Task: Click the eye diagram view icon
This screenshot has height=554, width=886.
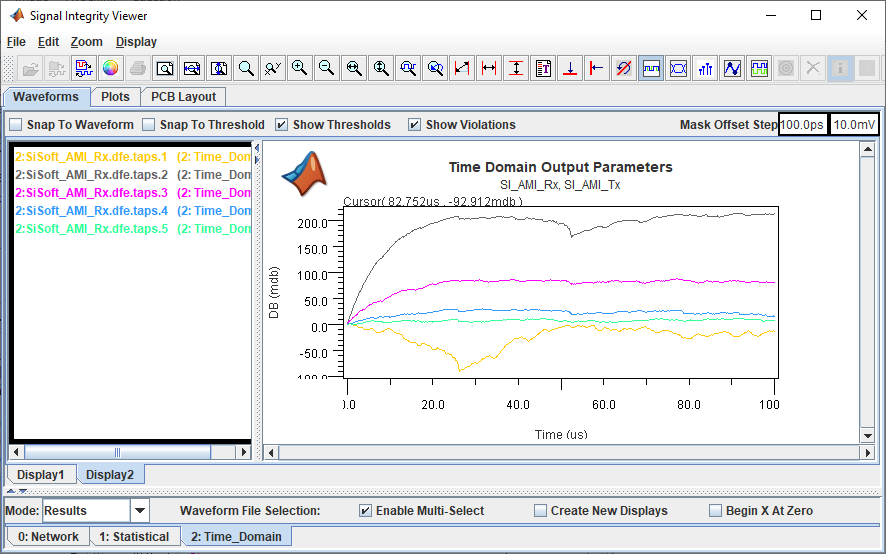Action: (678, 69)
